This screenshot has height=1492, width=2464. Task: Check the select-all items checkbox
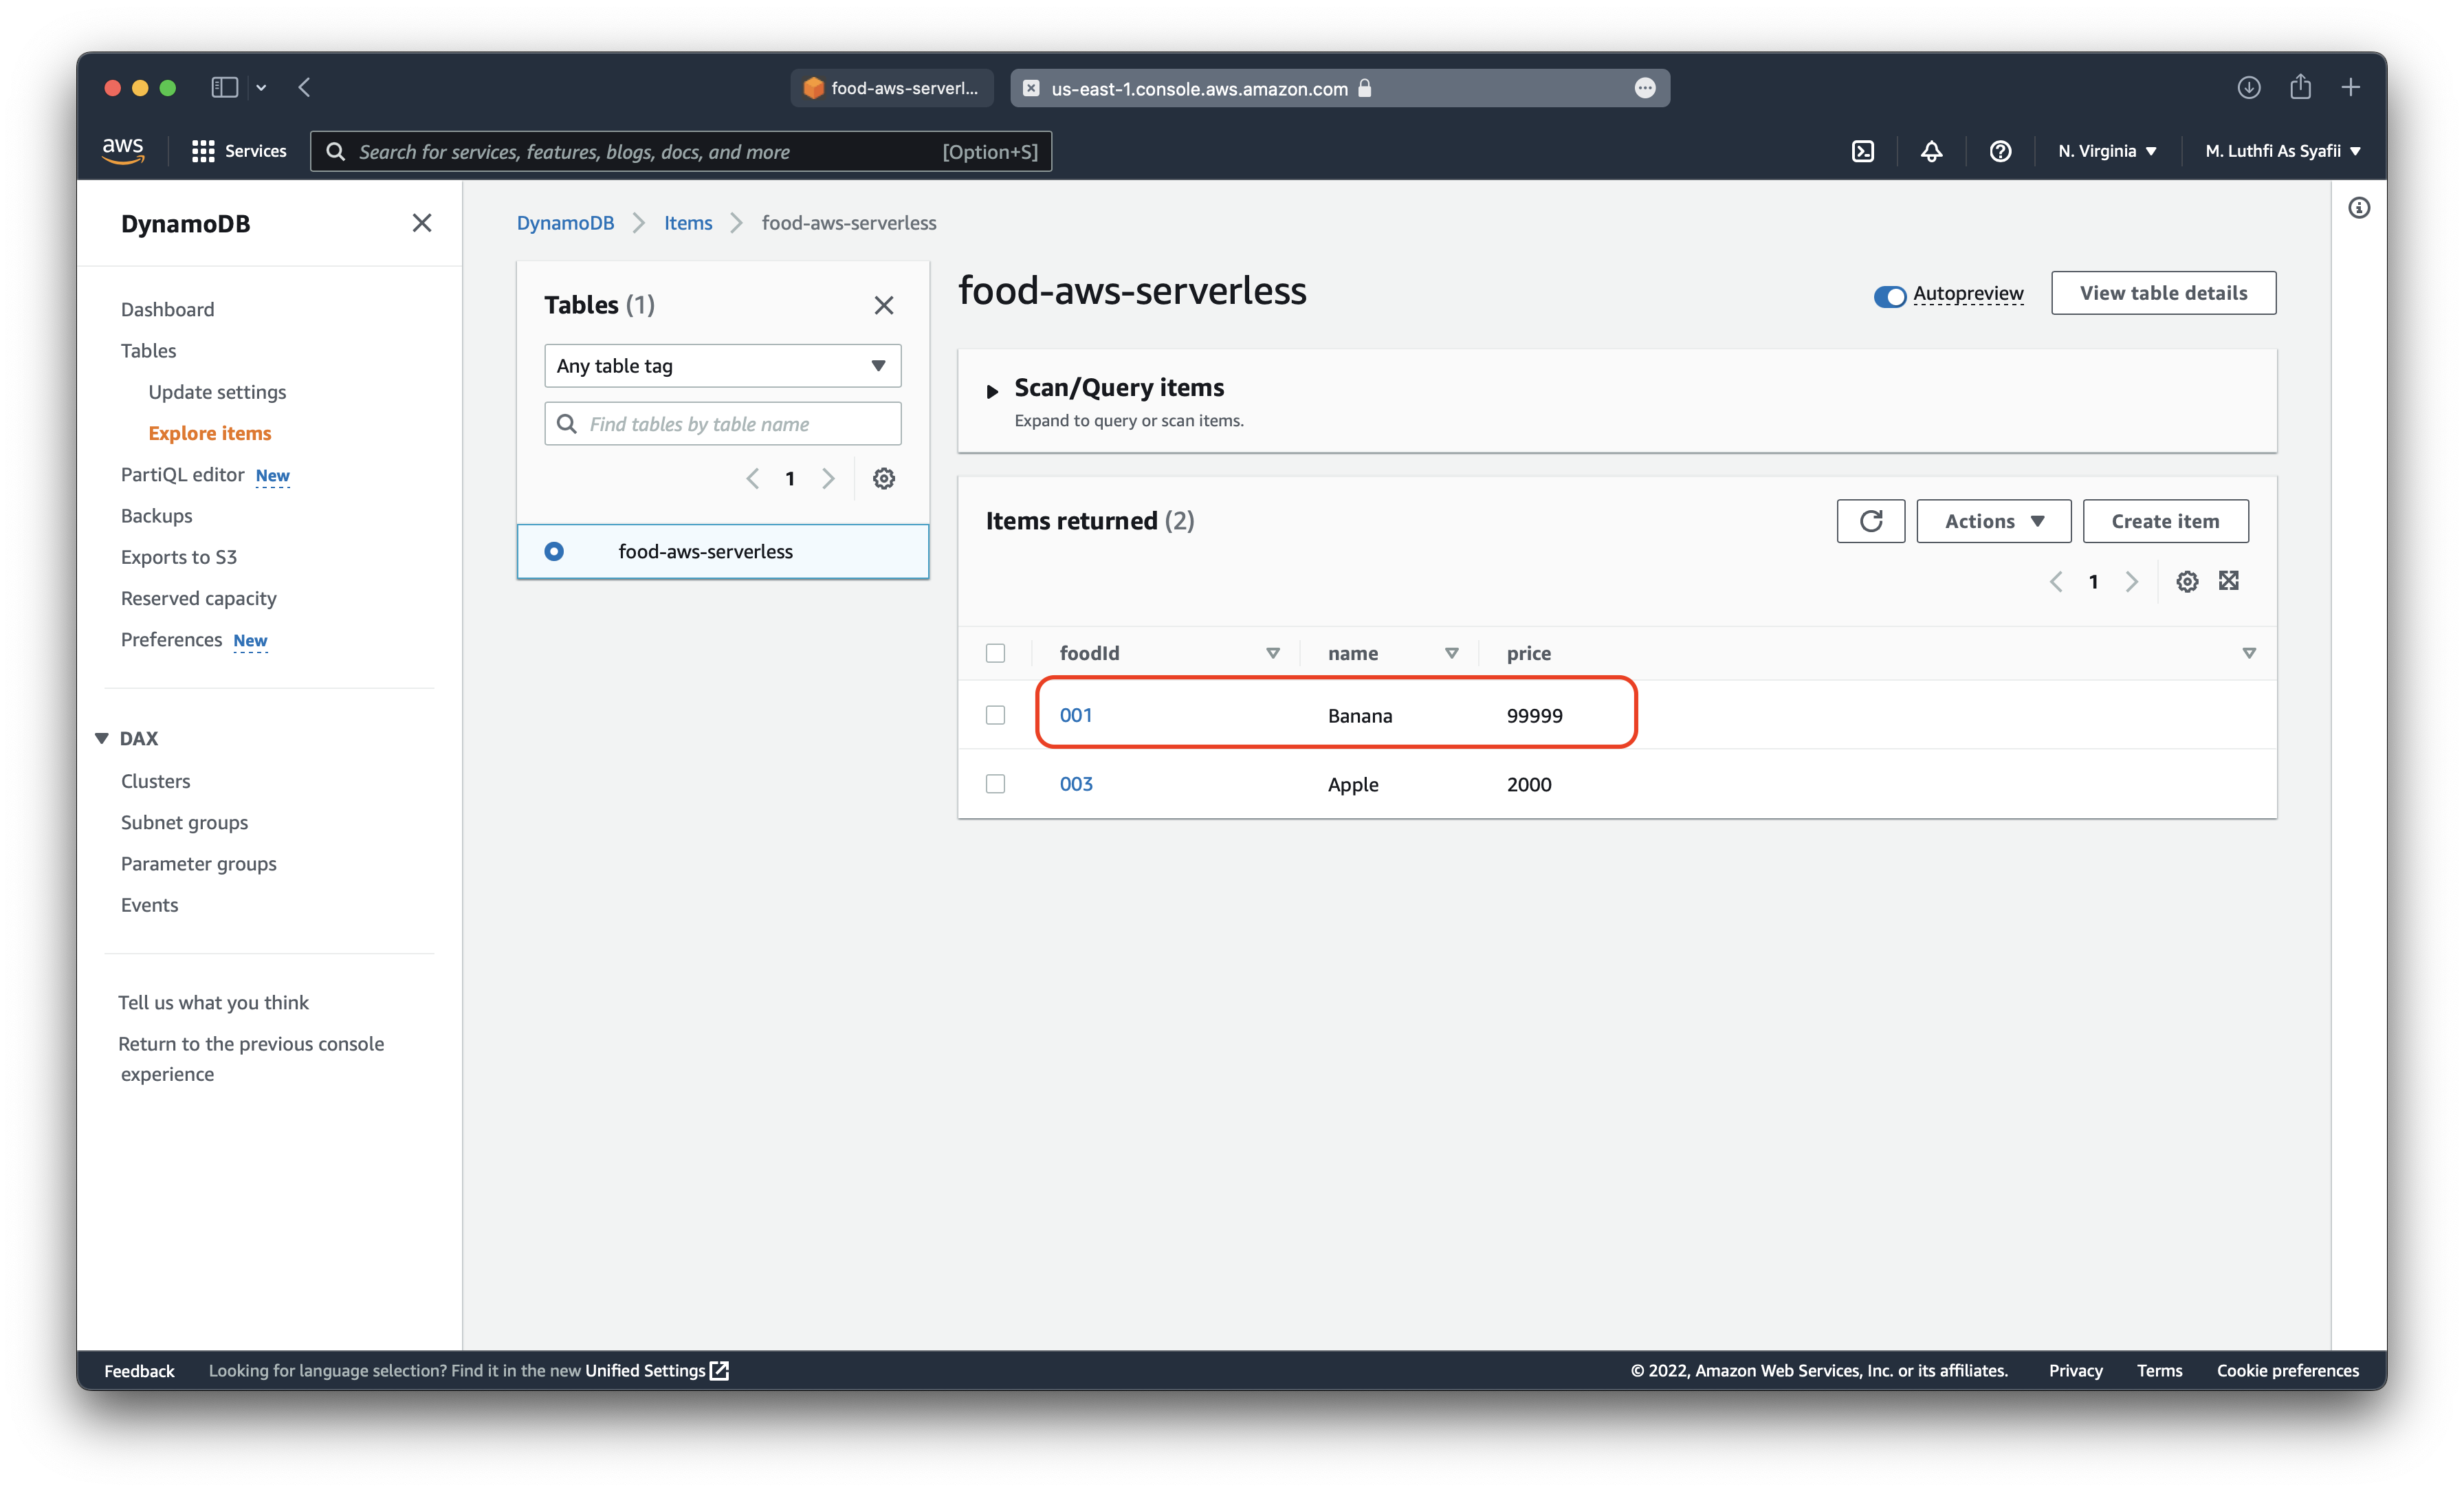[x=995, y=653]
